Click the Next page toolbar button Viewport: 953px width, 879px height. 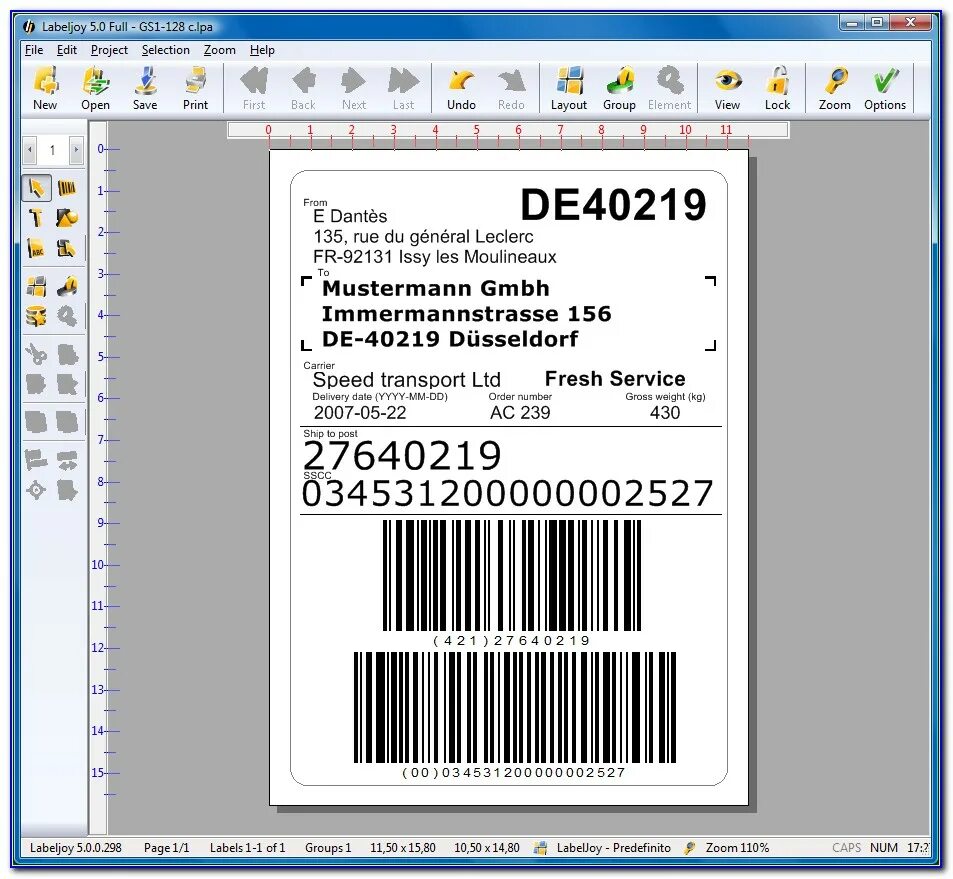pyautogui.click(x=354, y=89)
